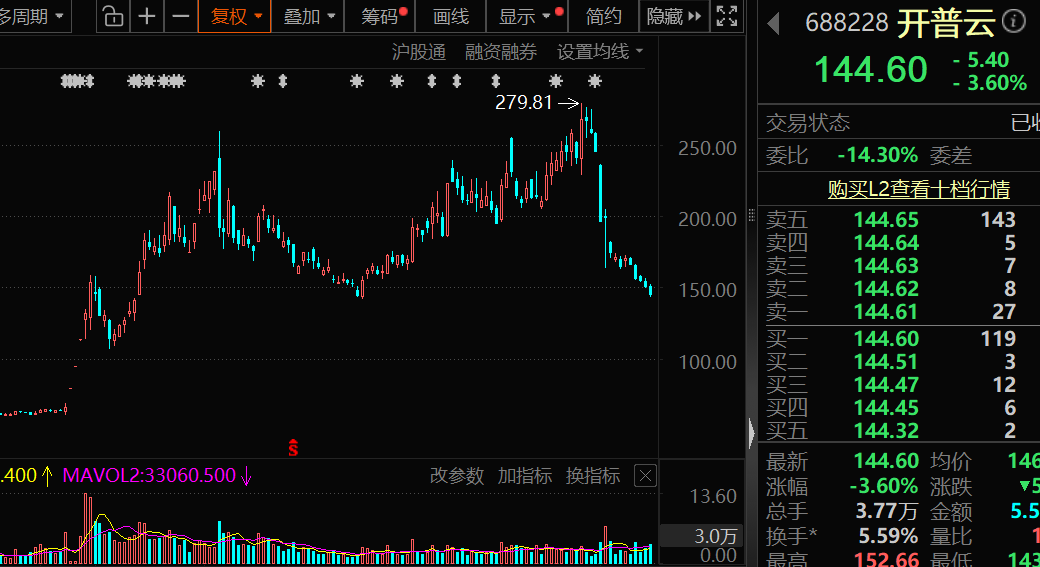Enter fullscreen with the expand arrows icon
Image resolution: width=1040 pixels, height=567 pixels.
coord(728,16)
